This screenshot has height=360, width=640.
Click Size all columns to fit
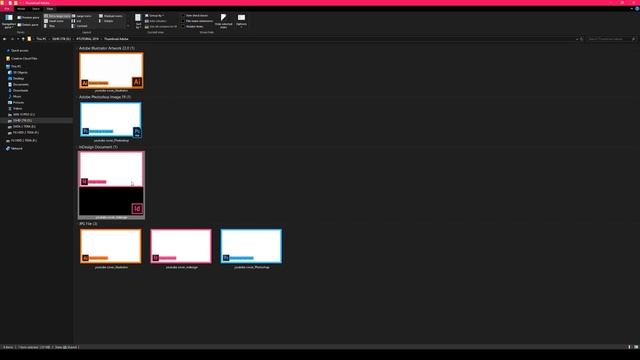161,27
